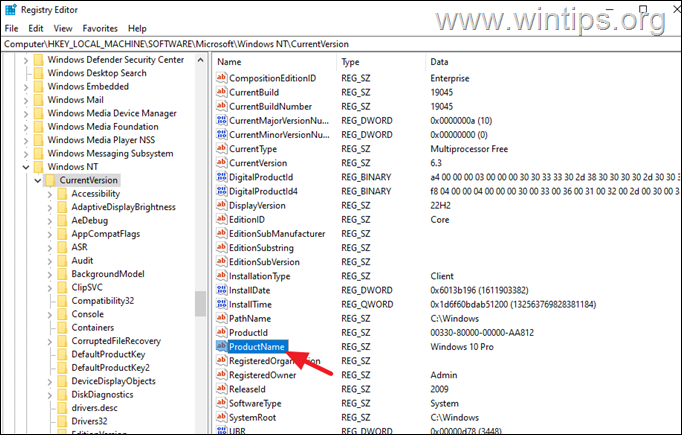Viewport: 682px width, 435px height.
Task: Select the CurrentType value name
Action: (x=253, y=149)
